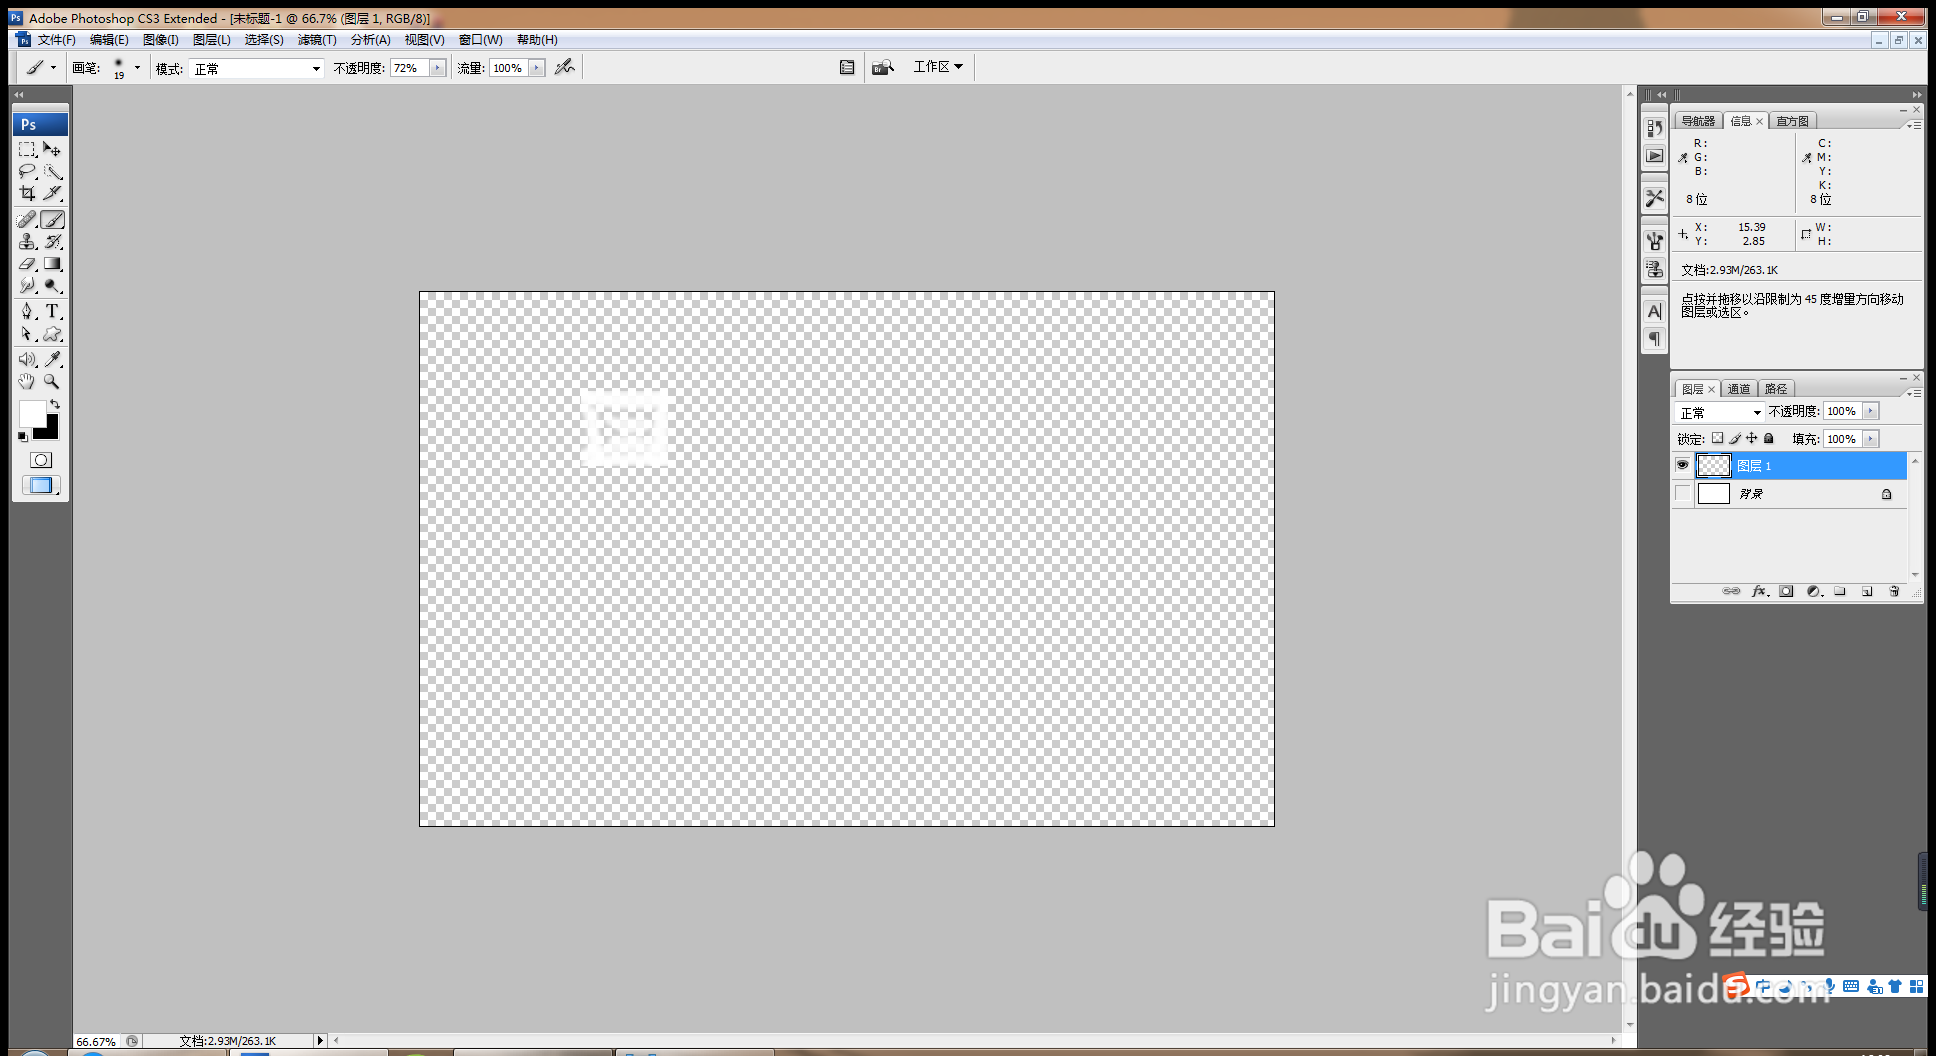
Task: Open layer fill slider arrow
Action: pos(1870,439)
